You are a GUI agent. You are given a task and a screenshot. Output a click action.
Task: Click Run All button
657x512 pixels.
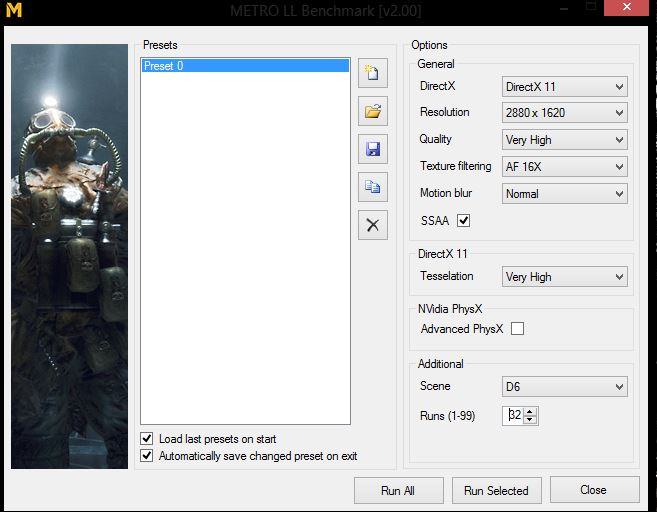(398, 490)
